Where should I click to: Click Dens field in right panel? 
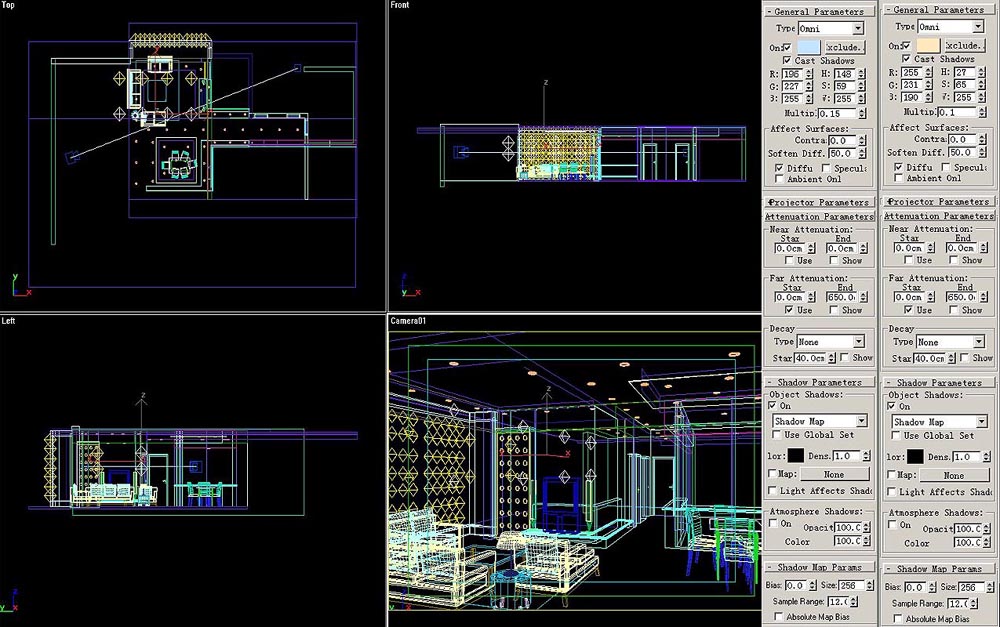click(967, 457)
